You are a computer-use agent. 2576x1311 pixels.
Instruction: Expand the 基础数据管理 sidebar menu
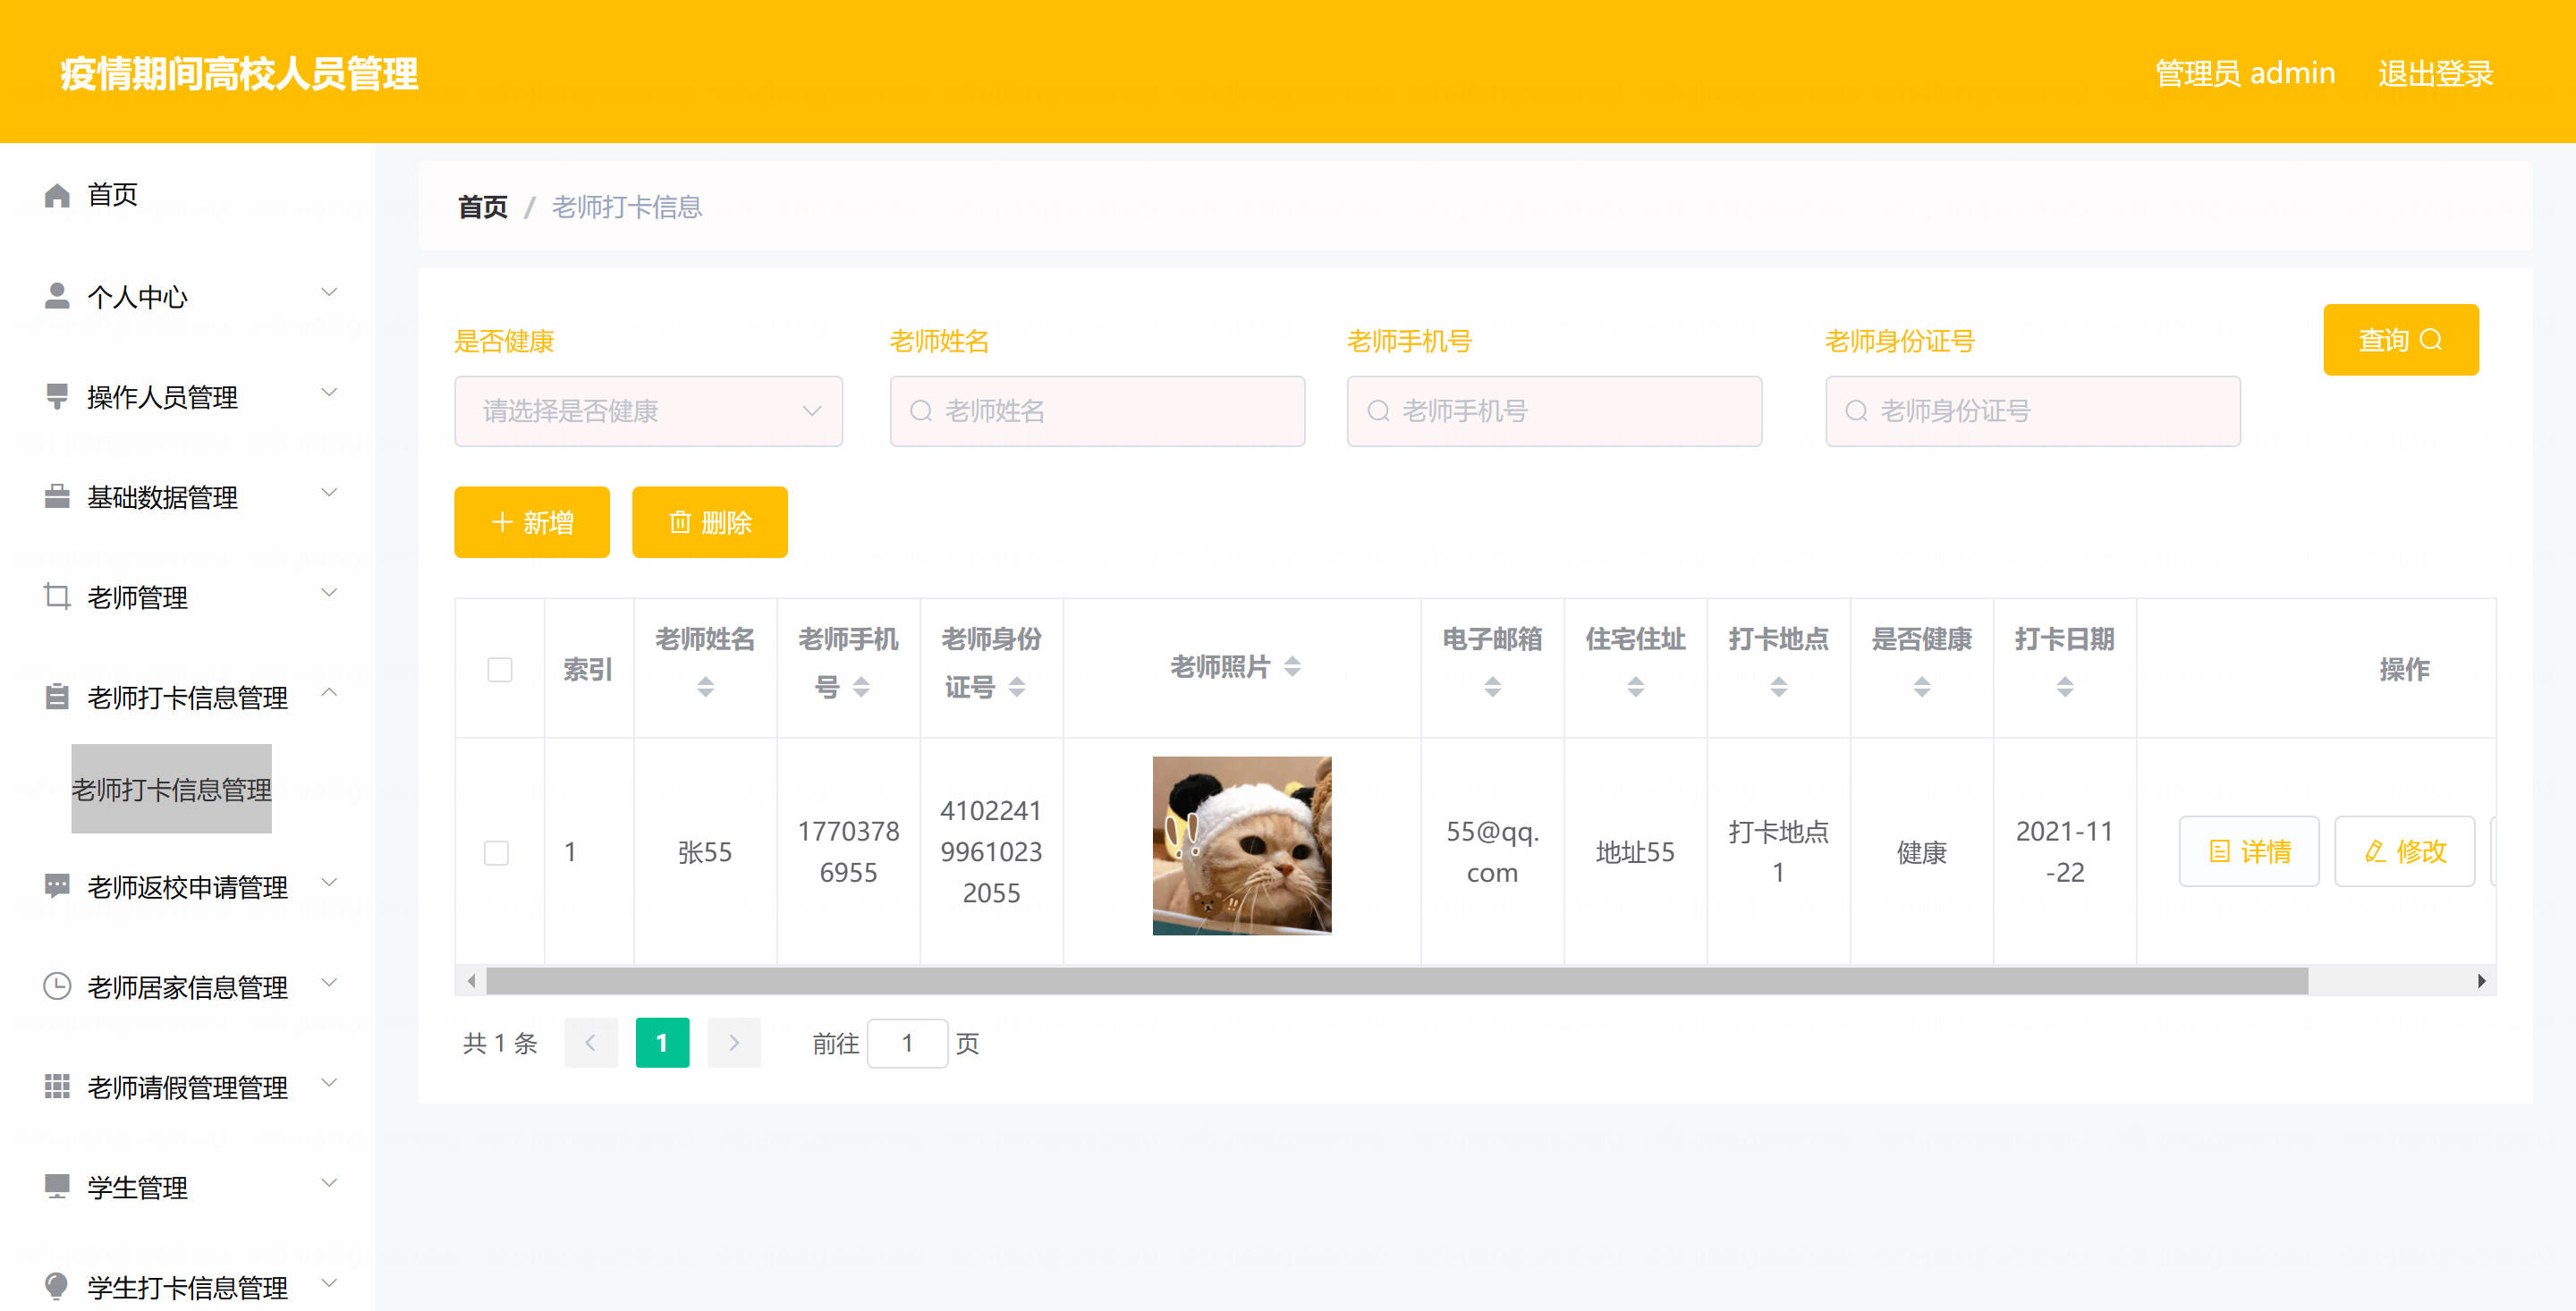click(x=188, y=497)
